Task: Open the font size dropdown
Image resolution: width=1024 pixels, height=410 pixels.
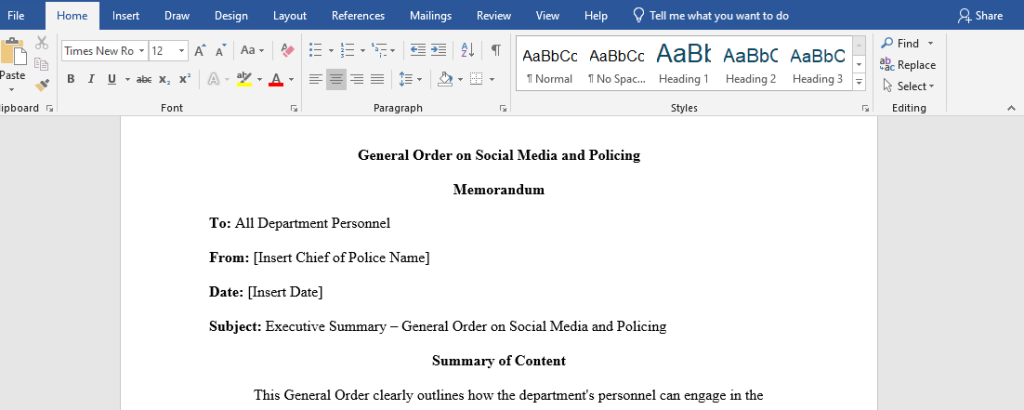Action: coord(181,50)
